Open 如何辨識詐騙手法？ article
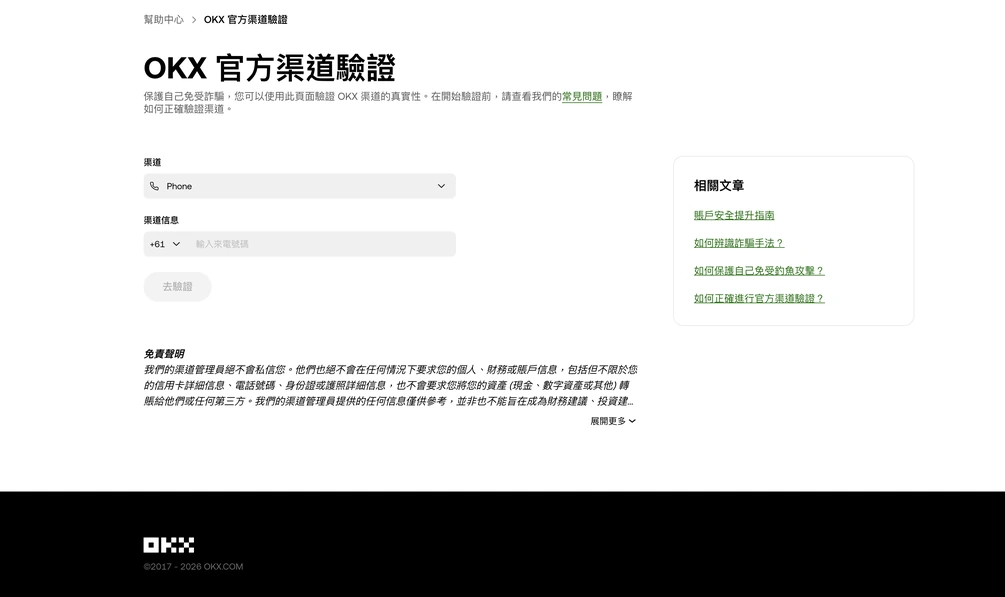Image resolution: width=1005 pixels, height=597 pixels. coord(738,243)
